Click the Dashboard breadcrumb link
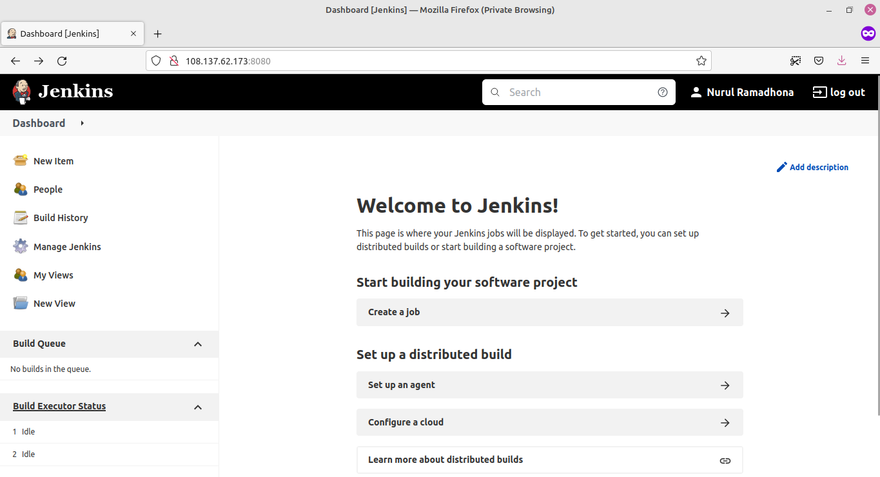 pos(39,123)
